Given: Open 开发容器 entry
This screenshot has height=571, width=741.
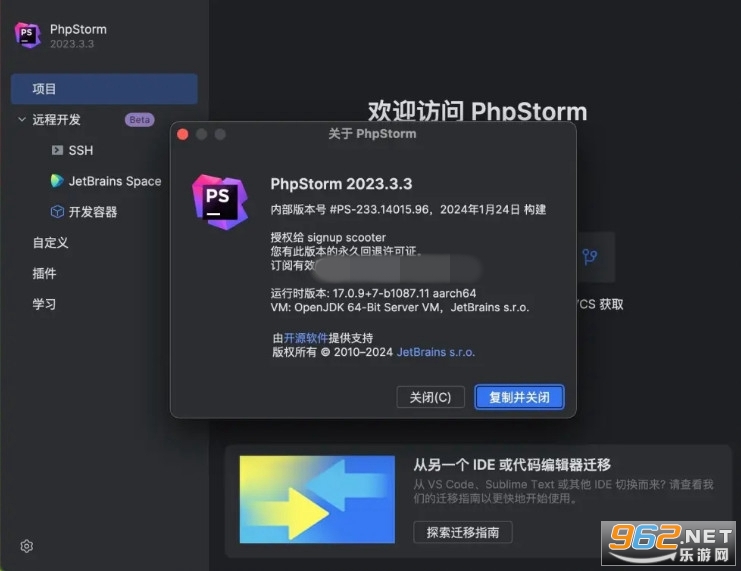Looking at the screenshot, I should (93, 212).
